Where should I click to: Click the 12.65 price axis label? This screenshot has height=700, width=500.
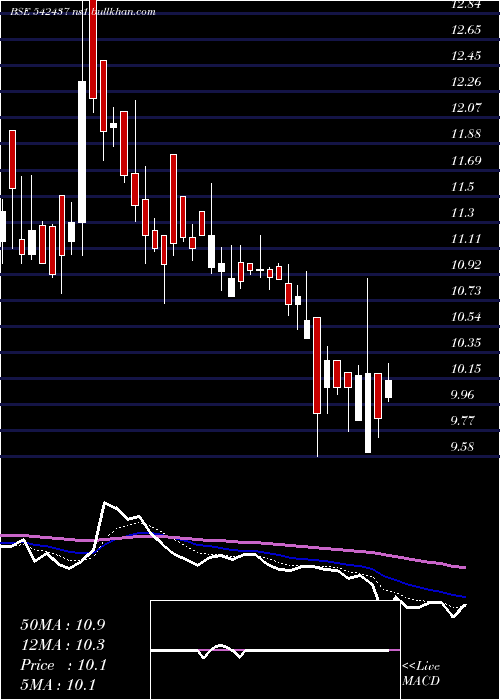click(x=466, y=30)
